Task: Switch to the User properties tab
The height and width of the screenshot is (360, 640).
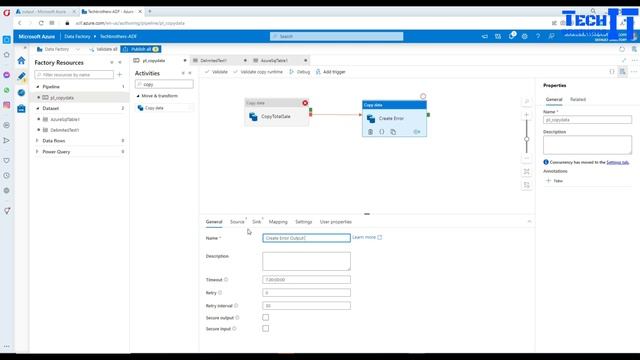Action: tap(336, 222)
